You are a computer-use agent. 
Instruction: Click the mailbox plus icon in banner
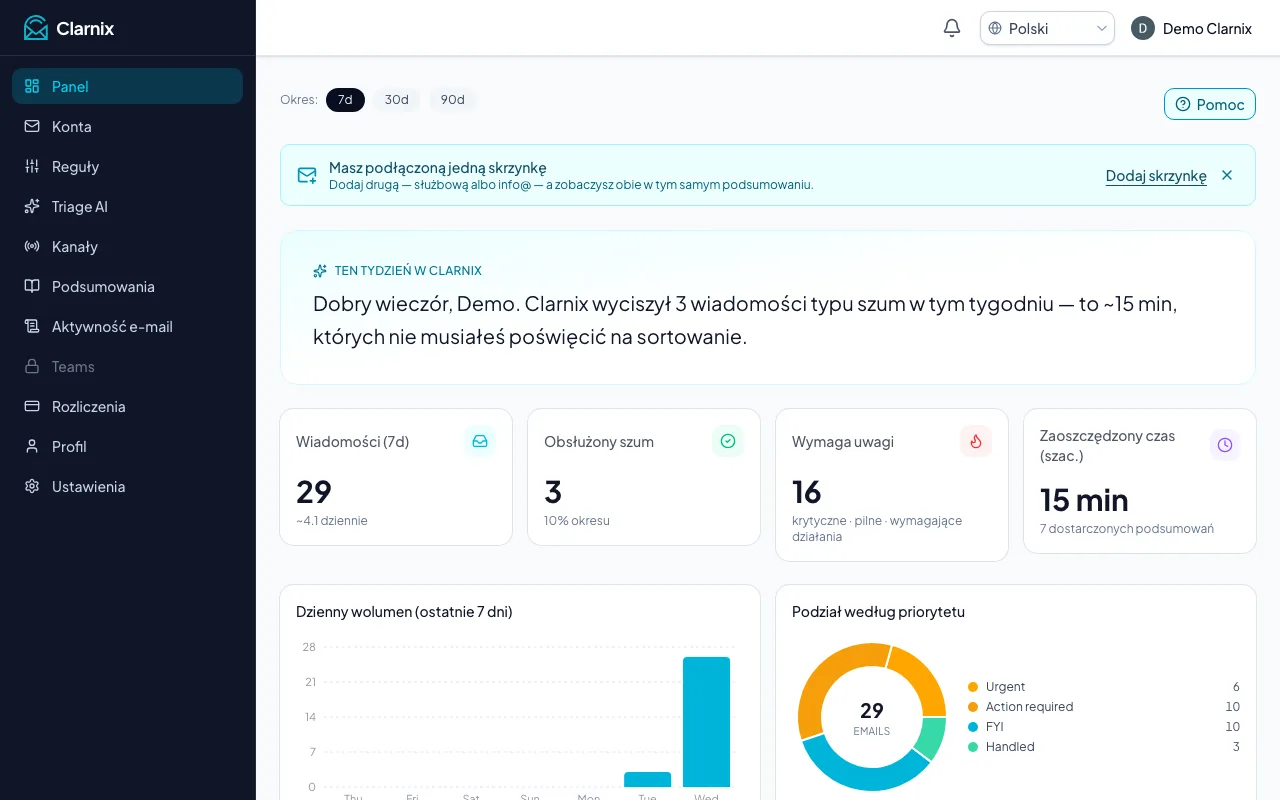(307, 175)
